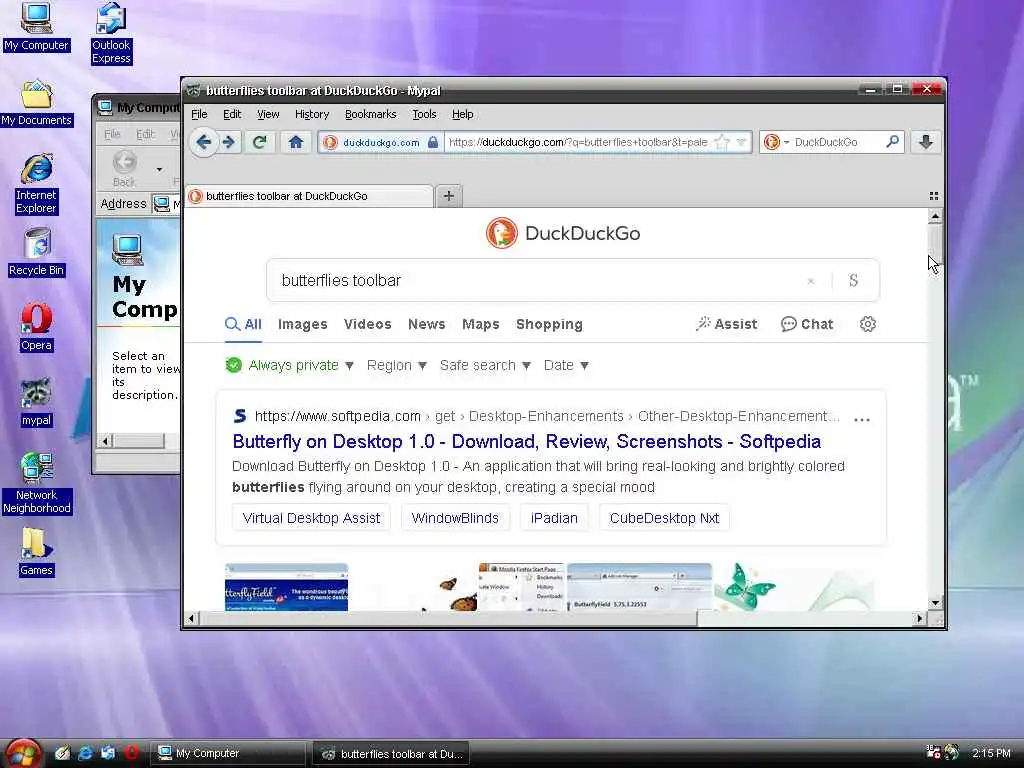Open search engine selector dropdown
The height and width of the screenshot is (768, 1024).
776,142
